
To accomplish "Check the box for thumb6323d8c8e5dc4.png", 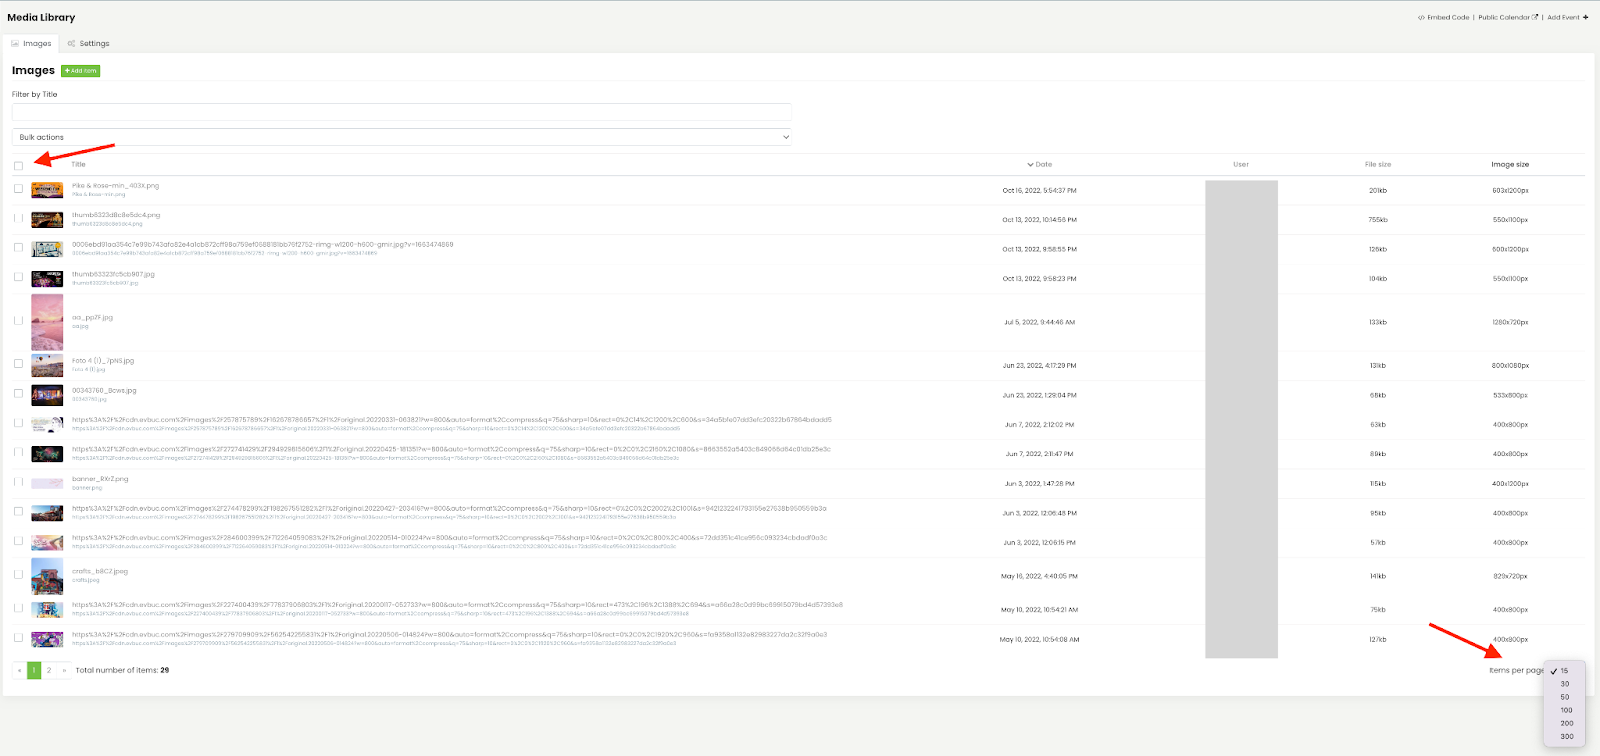I will (18, 218).
